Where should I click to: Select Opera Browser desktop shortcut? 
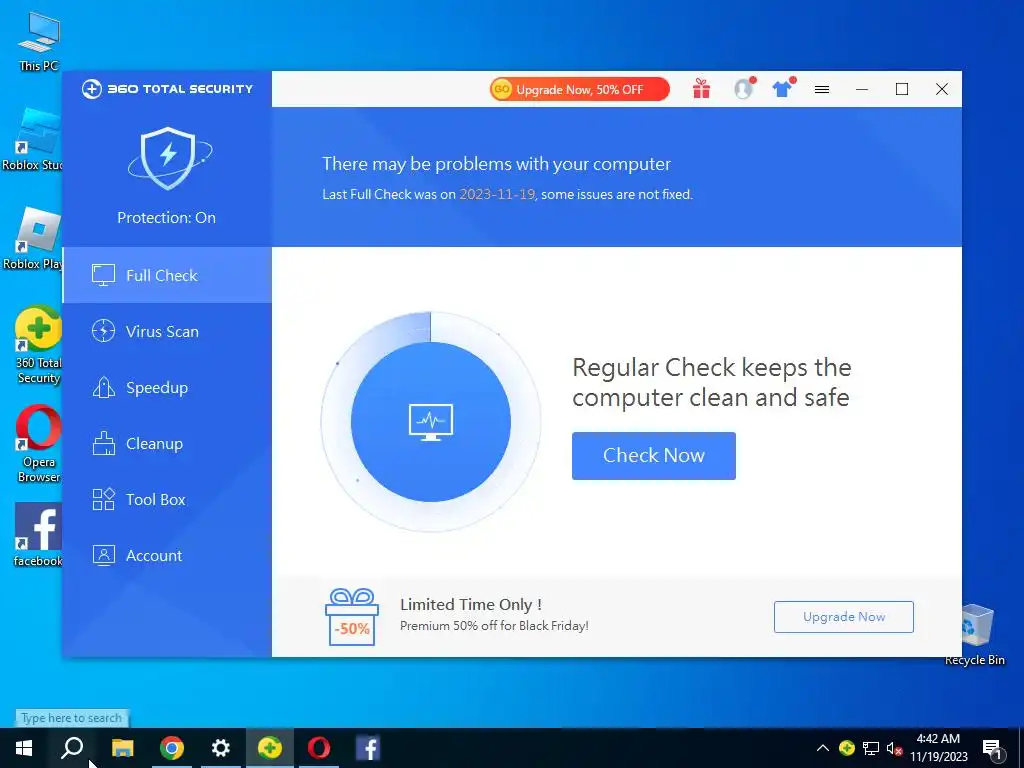tap(39, 444)
